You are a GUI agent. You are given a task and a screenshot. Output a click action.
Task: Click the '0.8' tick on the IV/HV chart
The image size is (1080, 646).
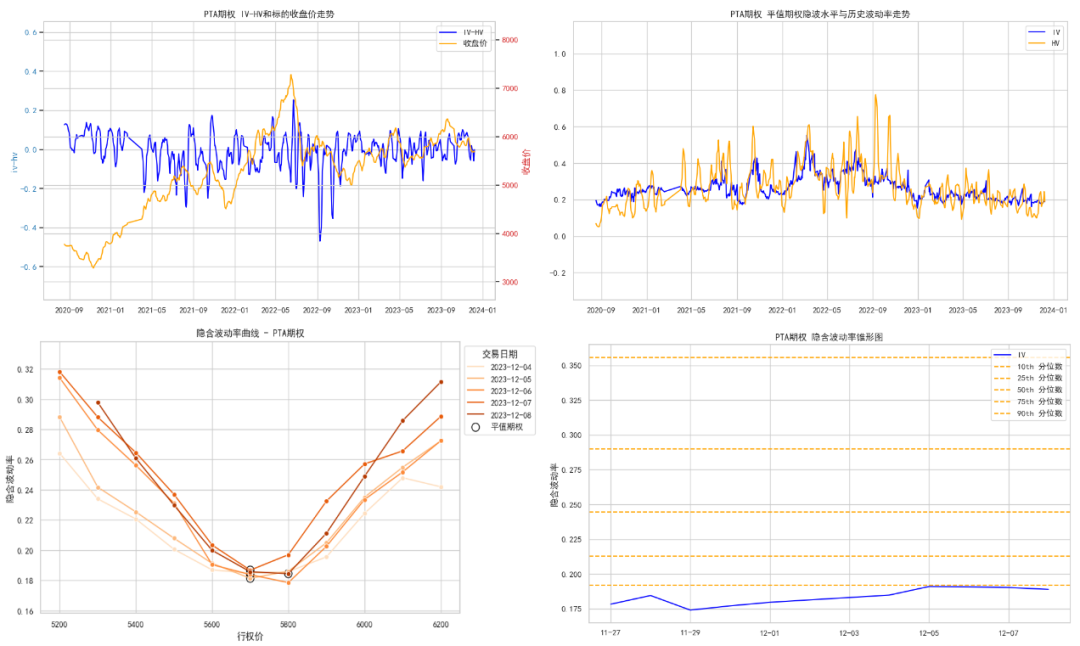tap(560, 90)
